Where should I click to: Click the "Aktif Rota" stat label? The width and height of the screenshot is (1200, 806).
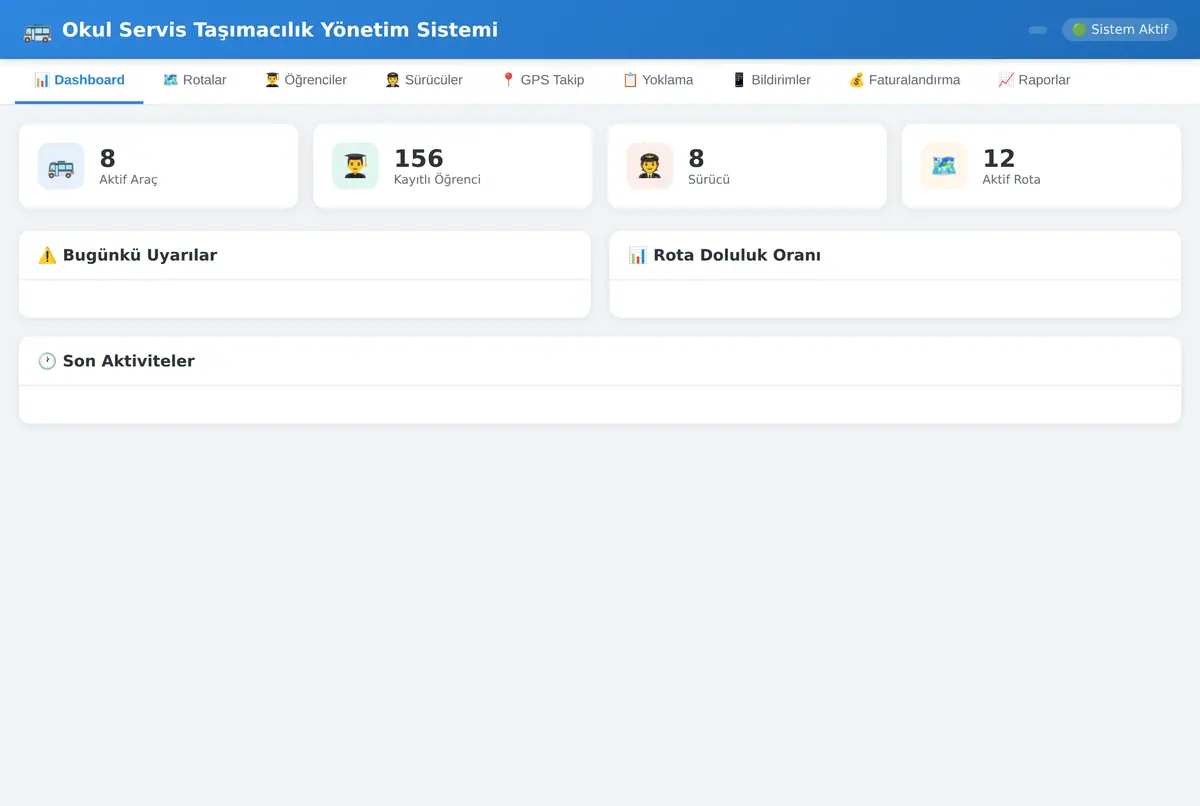pos(1012,180)
